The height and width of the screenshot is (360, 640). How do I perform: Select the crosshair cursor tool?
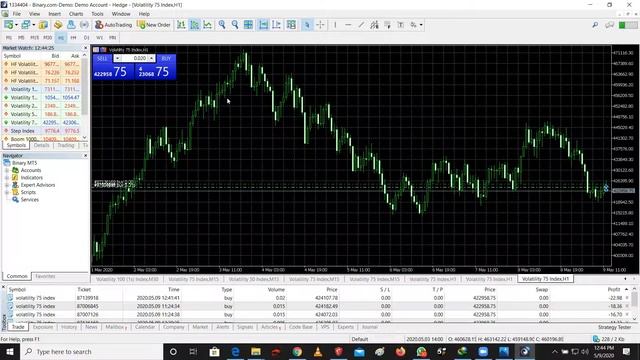pyautogui.click(x=320, y=25)
